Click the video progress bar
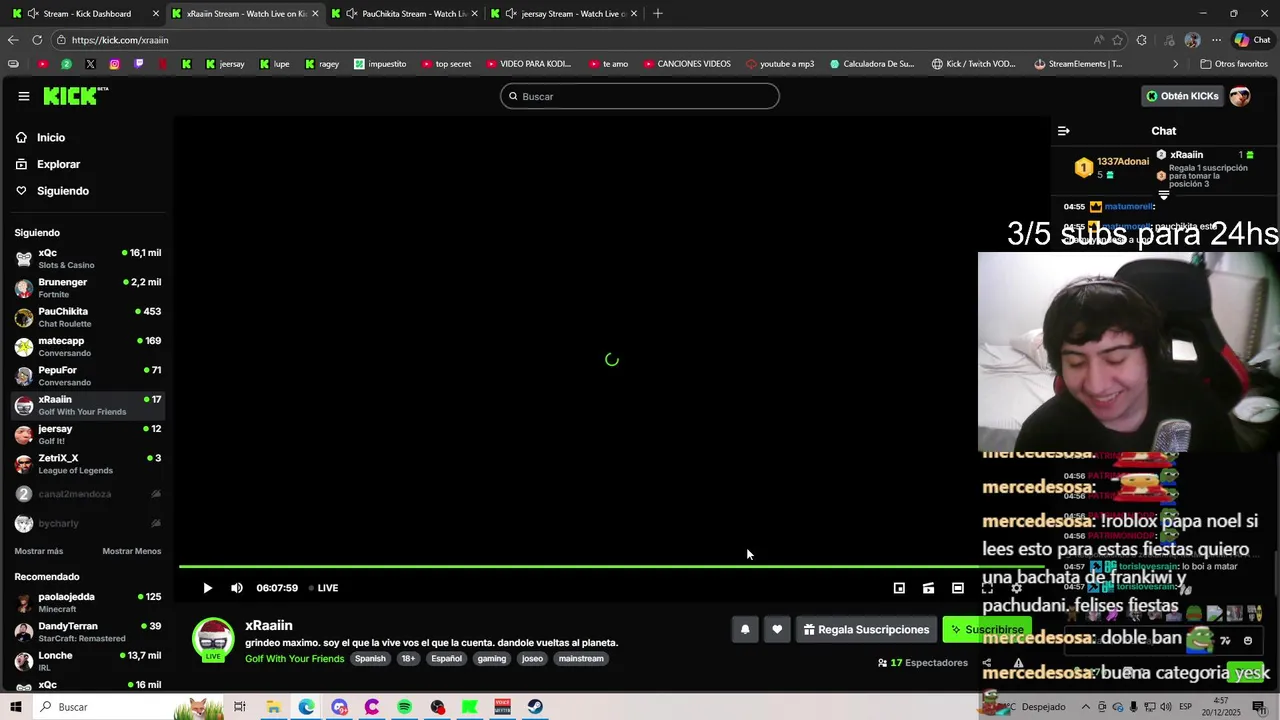Screen dimensions: 1280x720 pos(613,567)
